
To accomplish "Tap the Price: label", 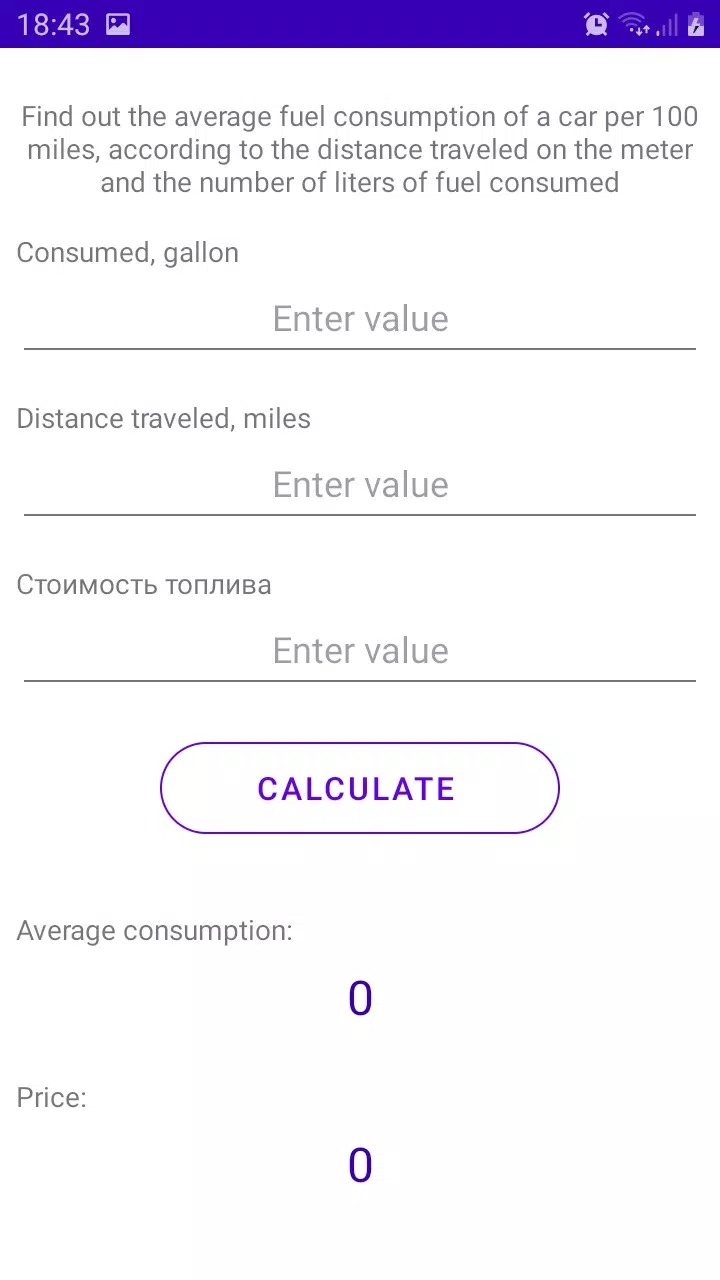I will click(52, 1098).
